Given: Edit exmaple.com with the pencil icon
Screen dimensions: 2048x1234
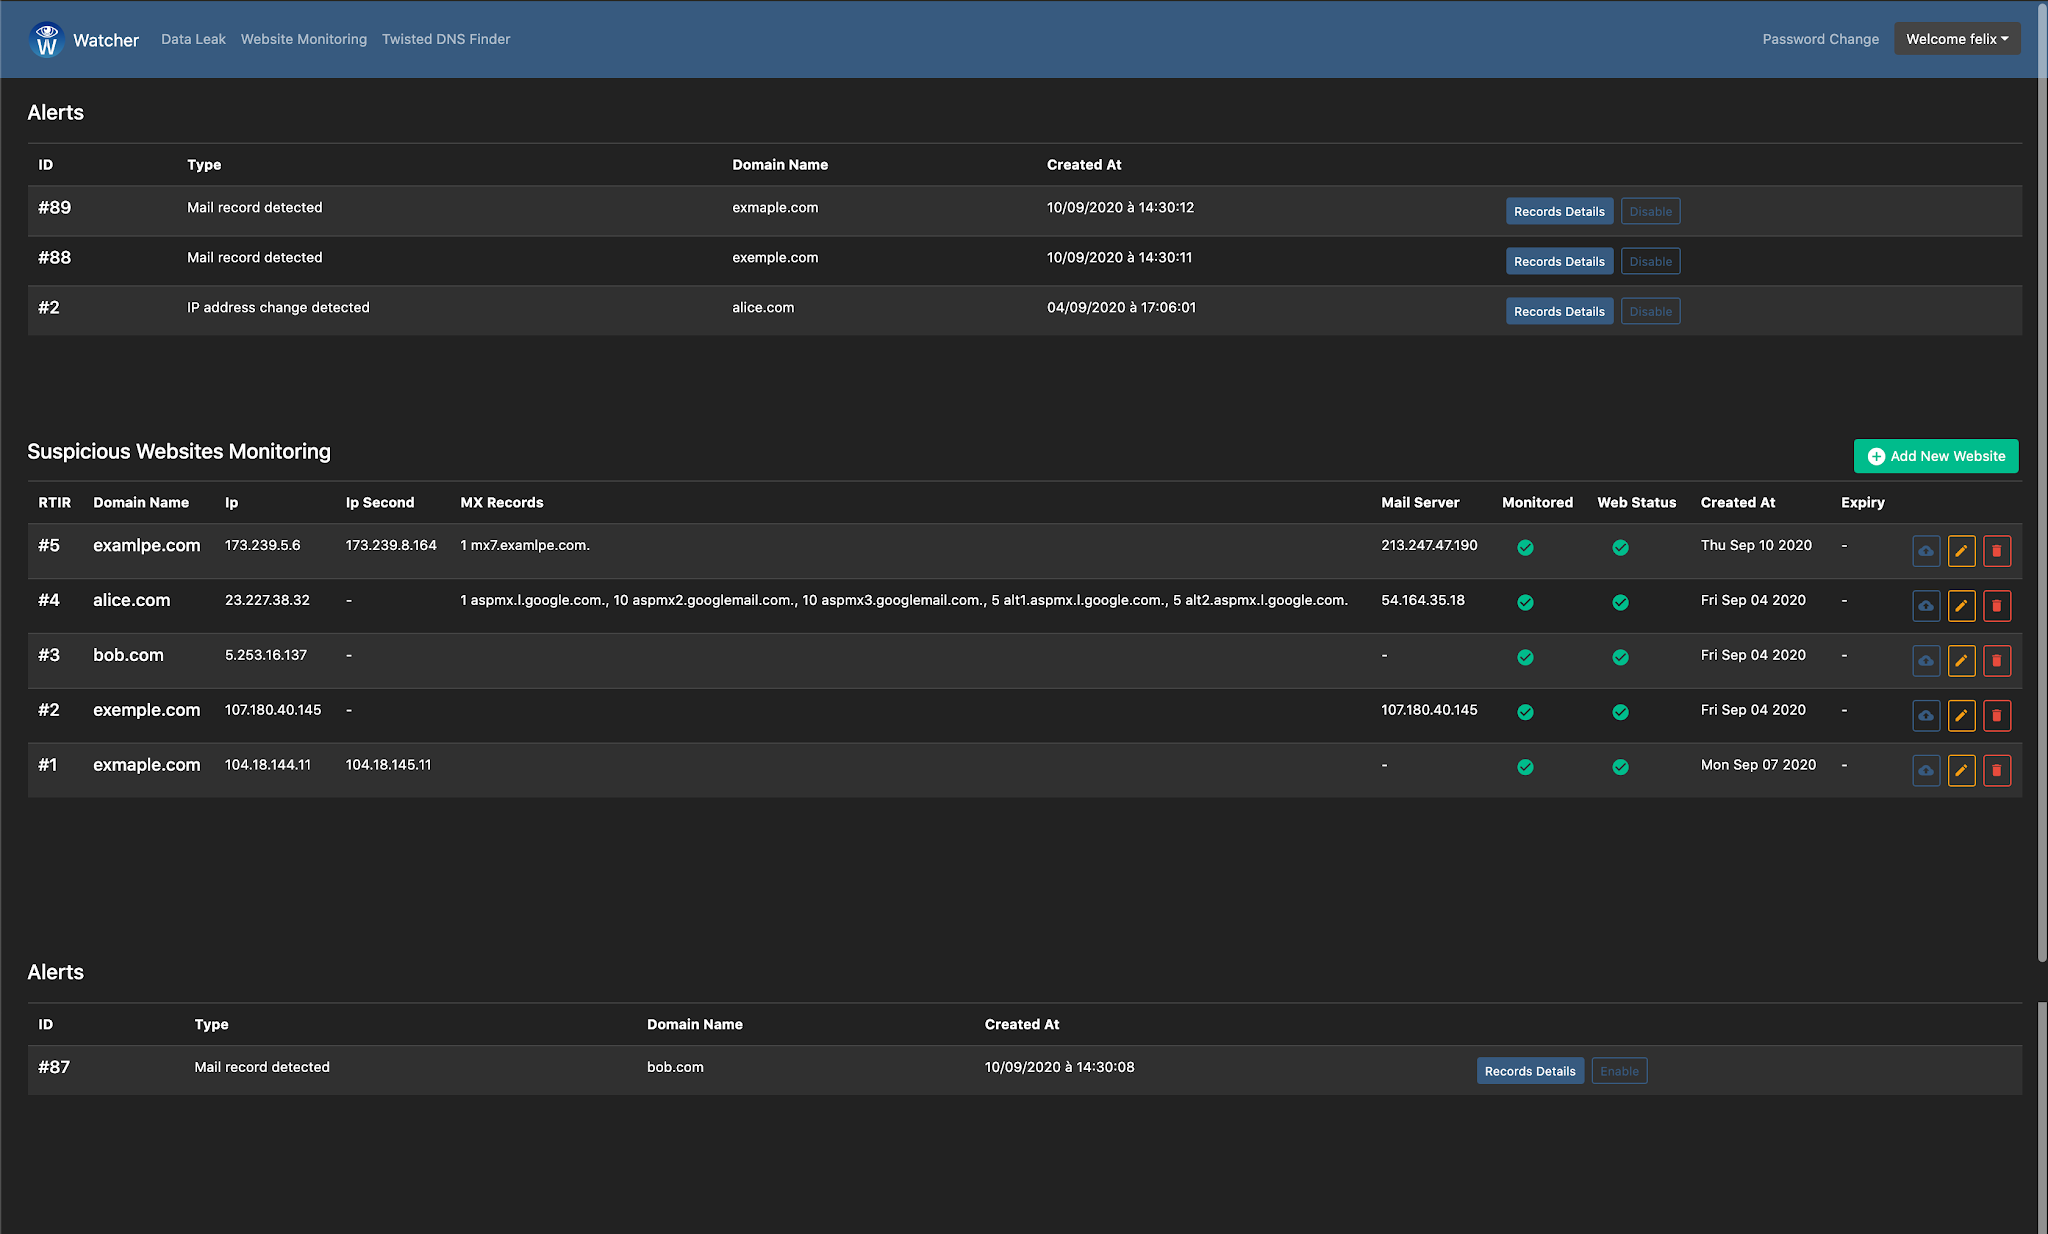Looking at the screenshot, I should [1961, 771].
